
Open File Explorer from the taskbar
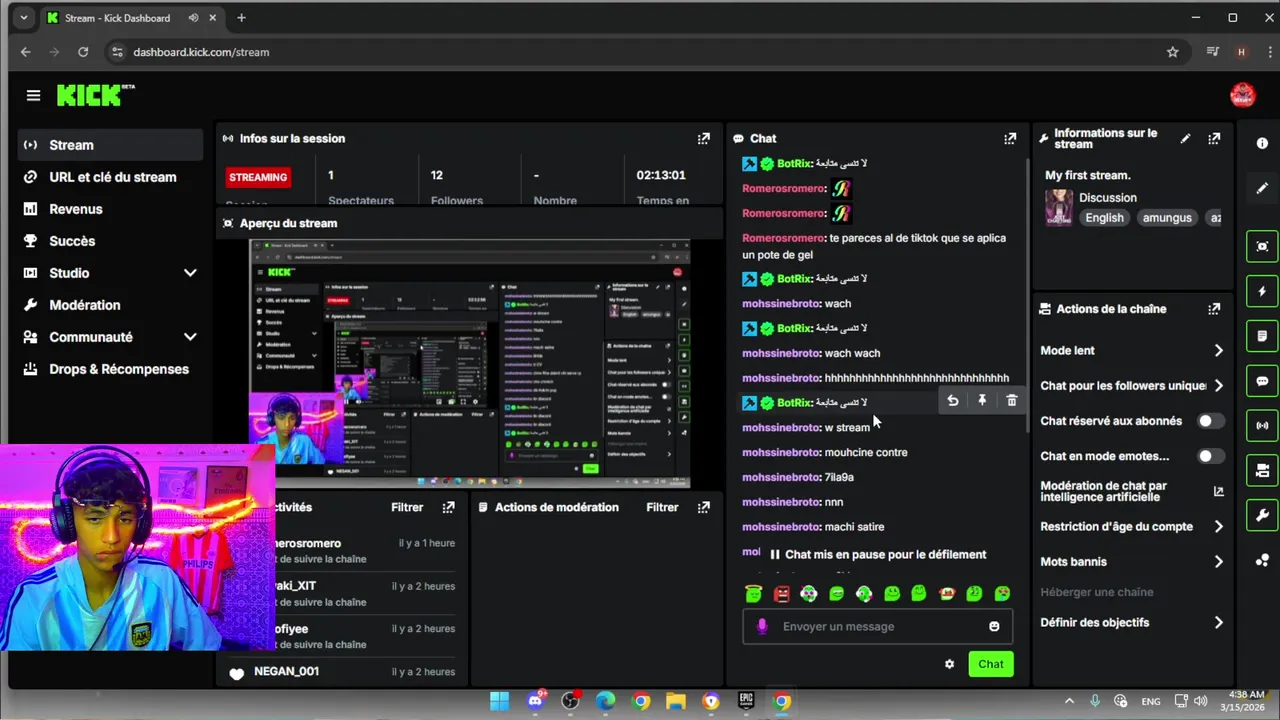click(676, 701)
